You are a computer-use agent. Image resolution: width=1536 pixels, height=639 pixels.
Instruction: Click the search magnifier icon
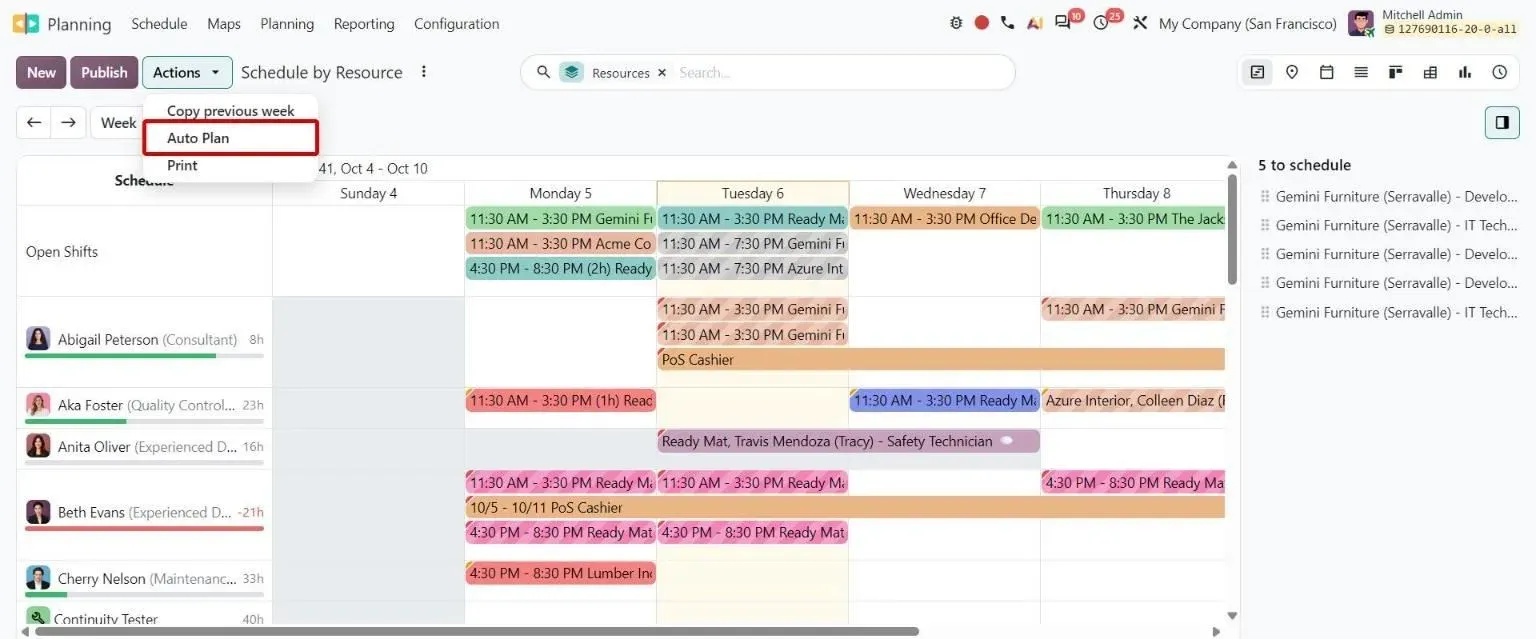[x=544, y=72]
